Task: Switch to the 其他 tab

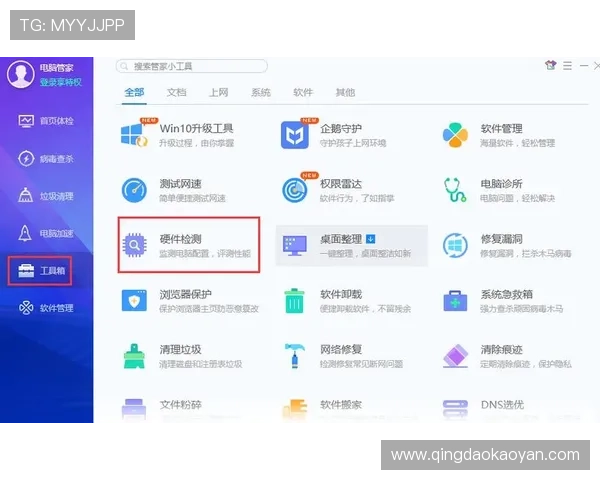Action: (345, 92)
